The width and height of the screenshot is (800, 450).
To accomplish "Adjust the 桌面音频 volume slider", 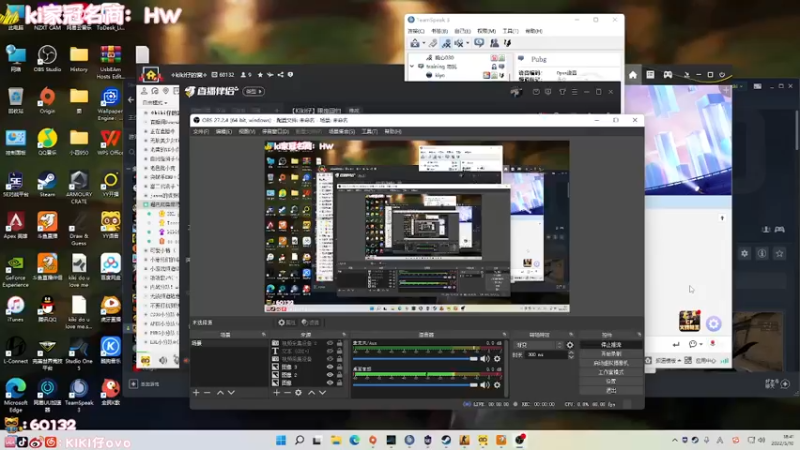I will click(x=415, y=385).
